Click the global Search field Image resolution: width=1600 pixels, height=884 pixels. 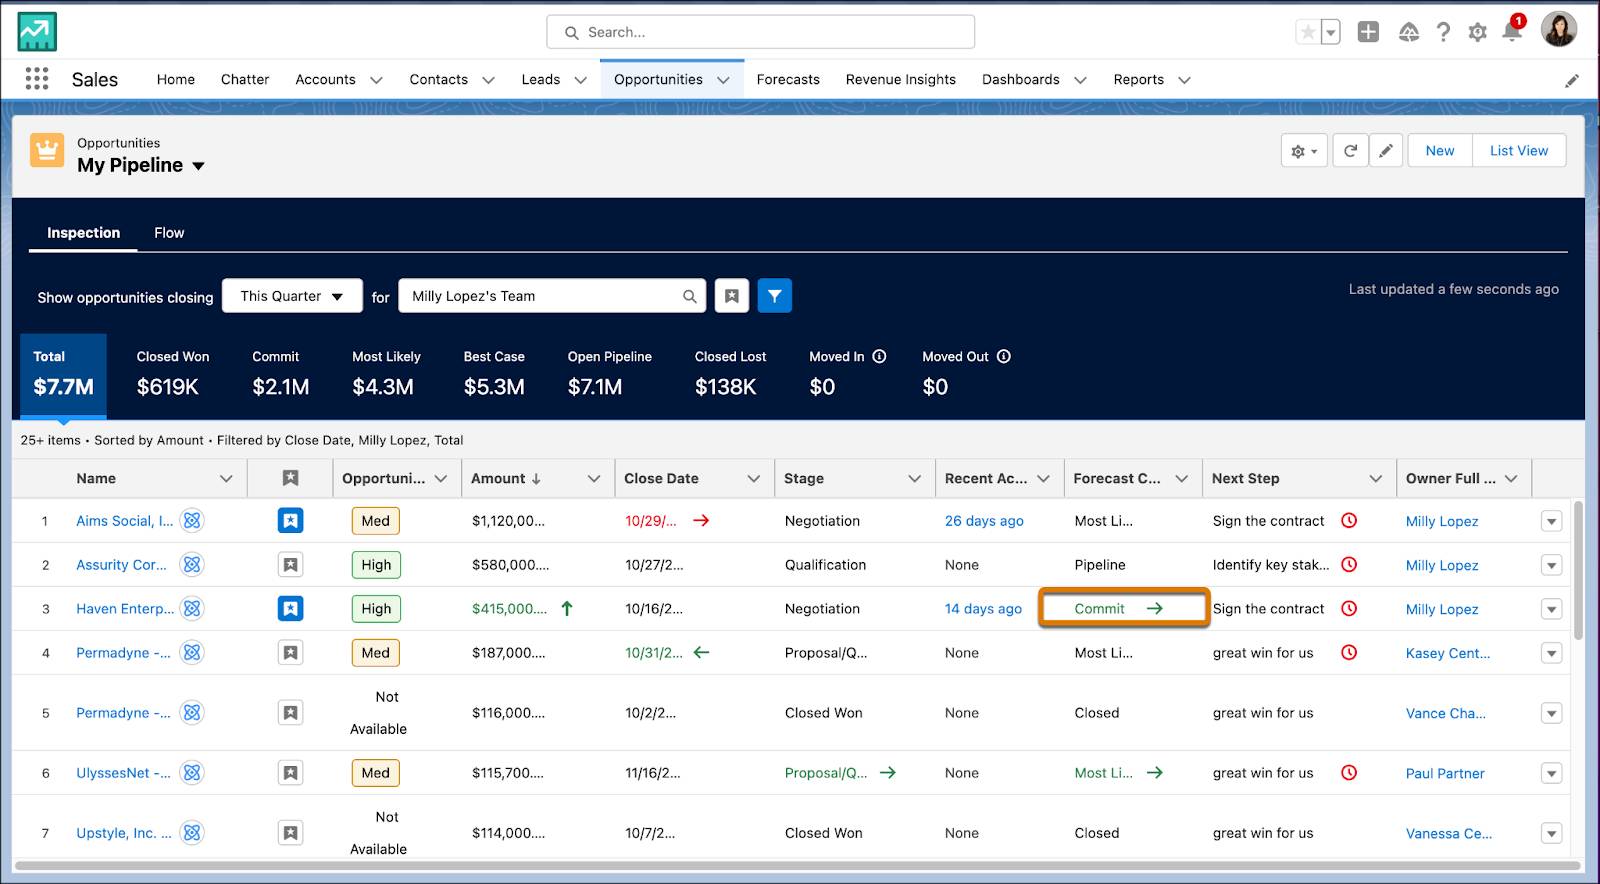click(x=761, y=32)
